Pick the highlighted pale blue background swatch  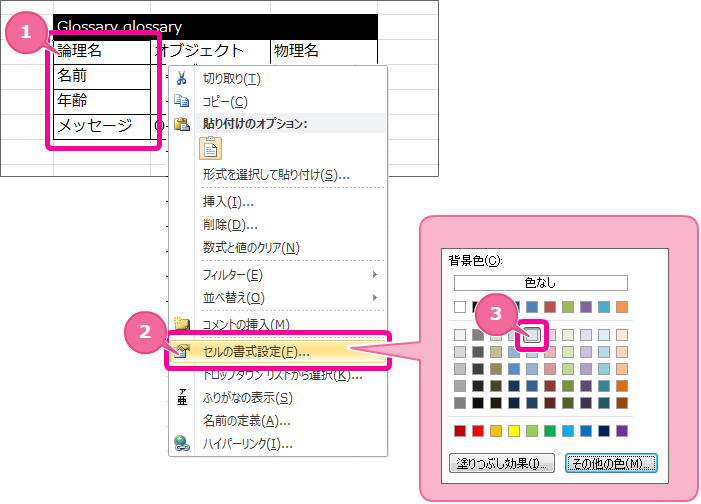pyautogui.click(x=532, y=335)
